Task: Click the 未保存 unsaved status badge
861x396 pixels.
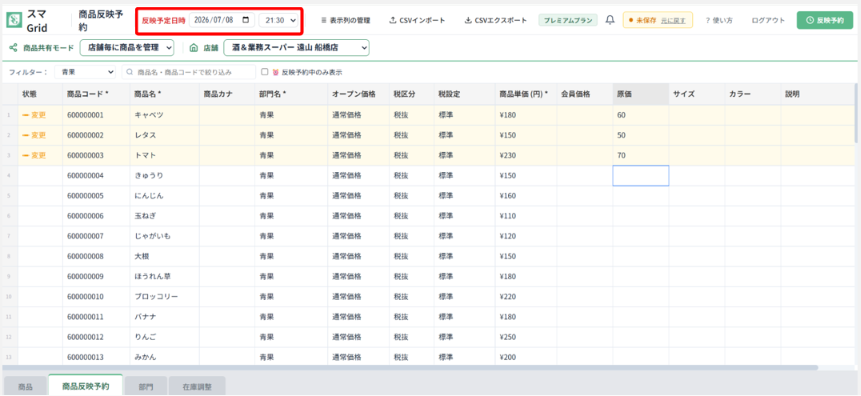Action: point(657,20)
